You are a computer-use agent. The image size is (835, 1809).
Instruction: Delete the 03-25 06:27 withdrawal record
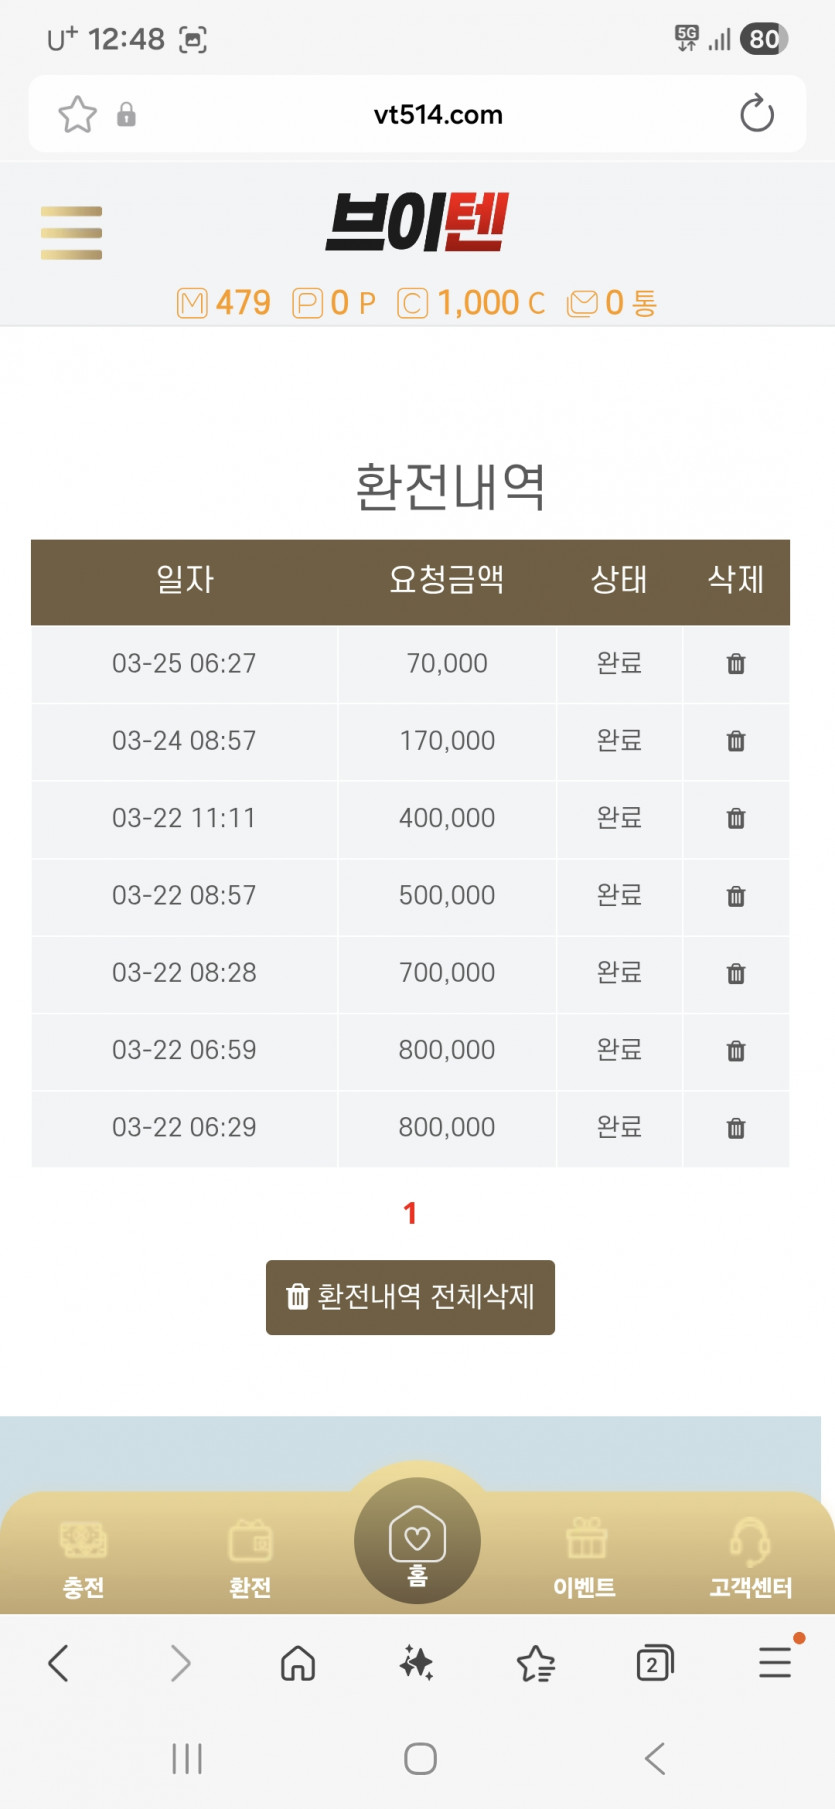point(736,664)
